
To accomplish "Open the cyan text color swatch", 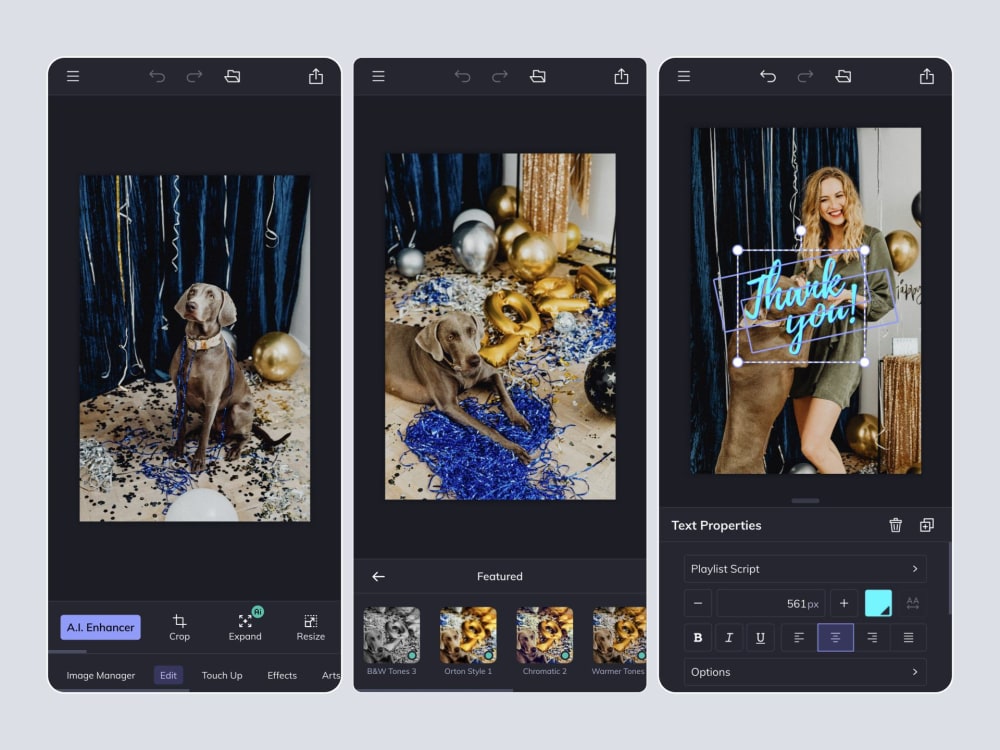I will pos(878,603).
